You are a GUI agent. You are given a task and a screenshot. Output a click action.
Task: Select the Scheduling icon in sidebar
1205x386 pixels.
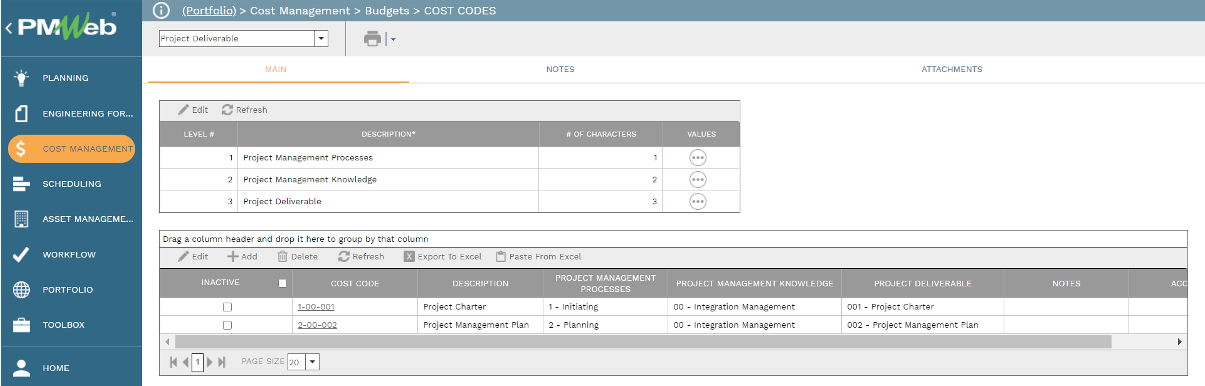point(21,184)
